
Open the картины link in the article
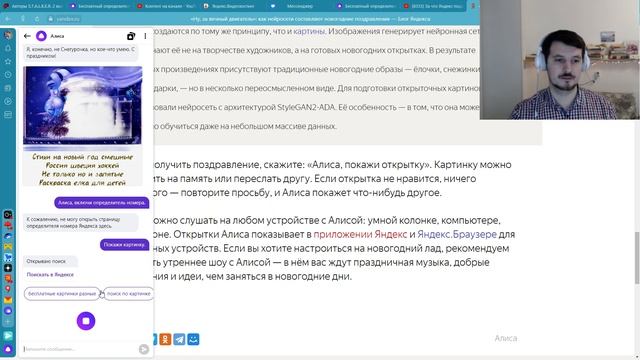tap(309, 31)
